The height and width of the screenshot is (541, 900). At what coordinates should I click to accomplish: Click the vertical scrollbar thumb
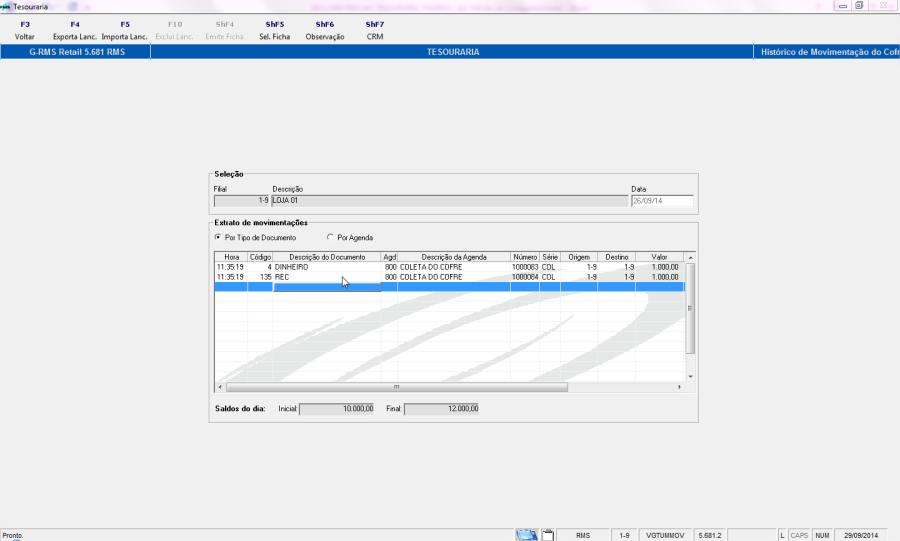[690, 309]
